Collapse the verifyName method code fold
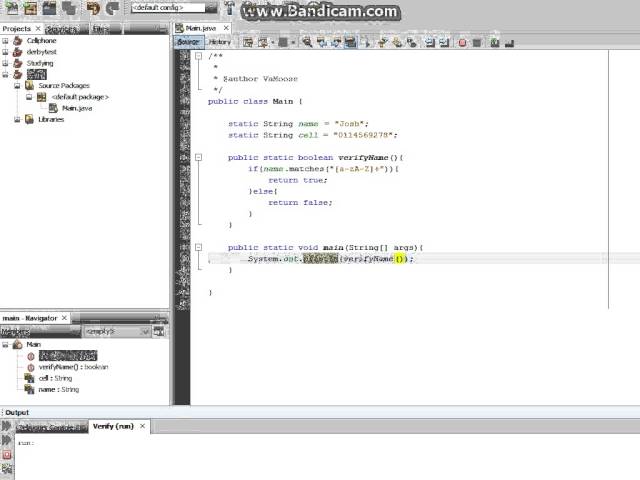This screenshot has width=640, height=480. pos(198,157)
